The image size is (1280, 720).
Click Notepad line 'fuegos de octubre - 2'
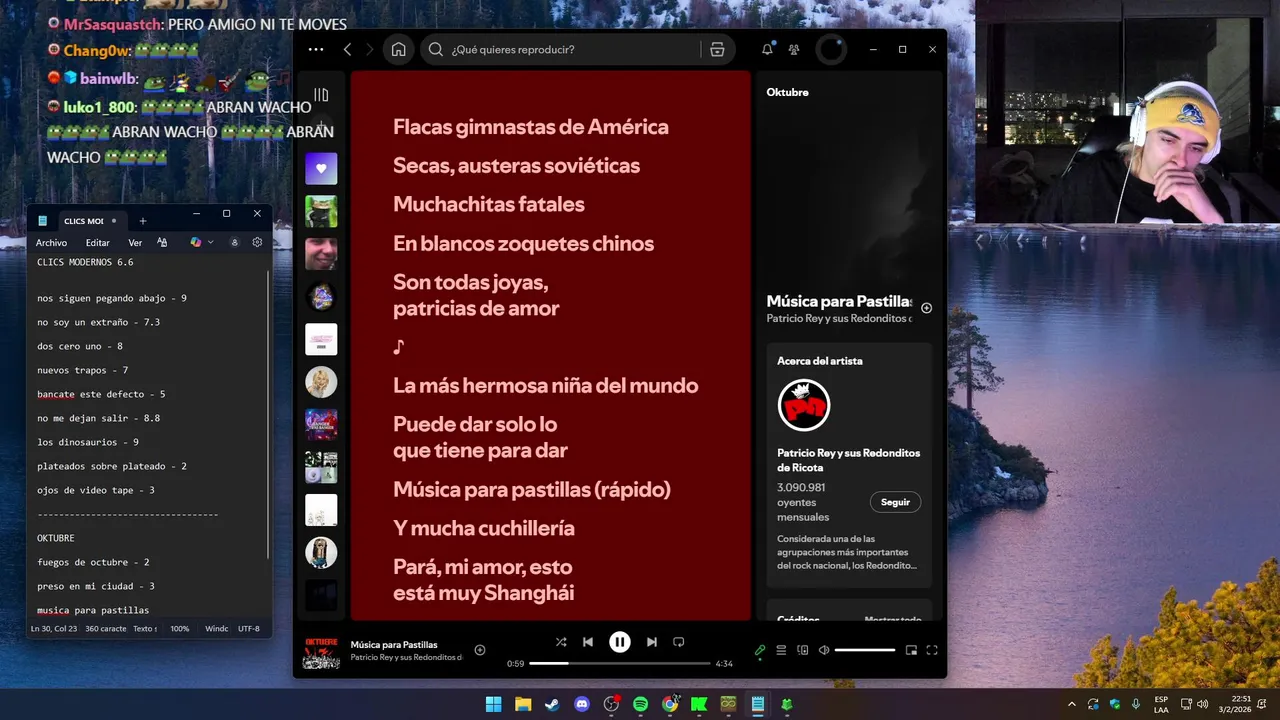click(x=93, y=562)
